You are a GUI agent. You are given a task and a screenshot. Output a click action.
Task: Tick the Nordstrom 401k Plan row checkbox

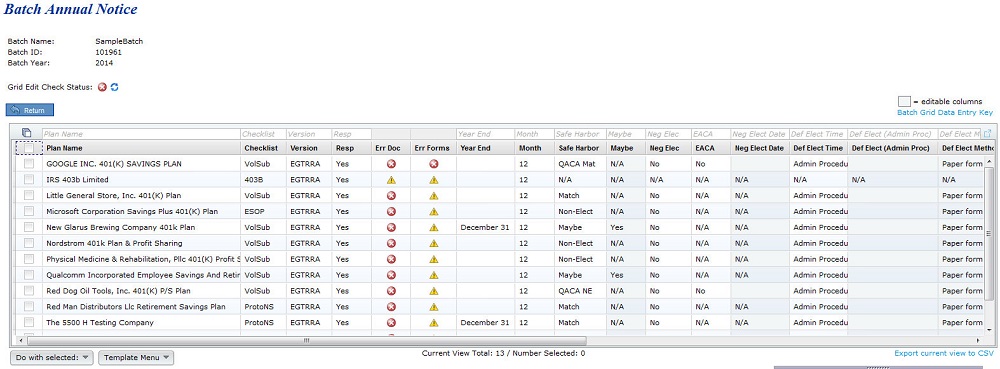[x=29, y=243]
